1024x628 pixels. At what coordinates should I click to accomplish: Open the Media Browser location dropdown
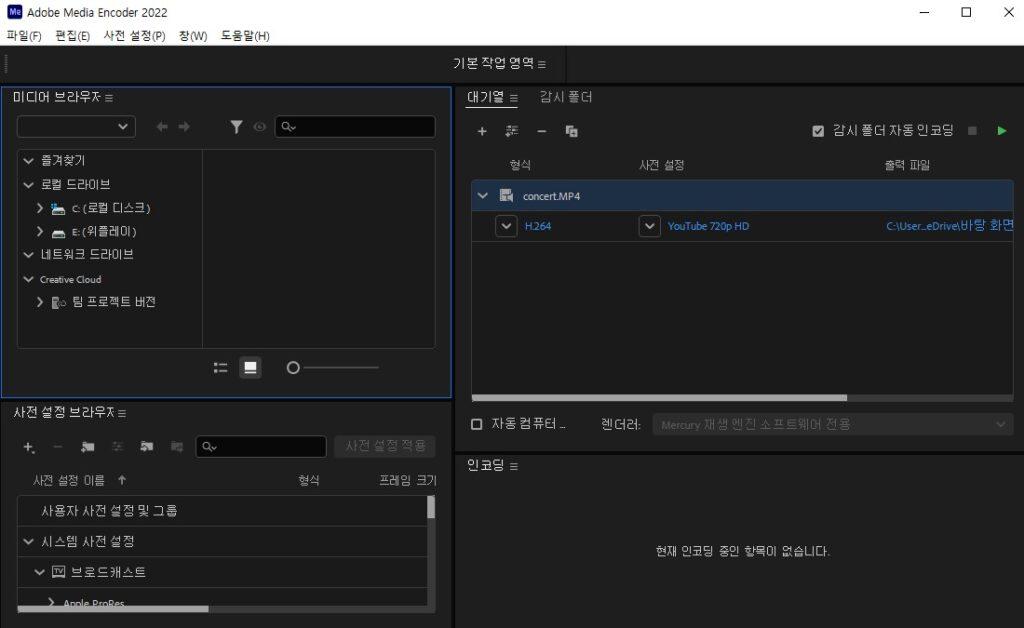coord(76,127)
